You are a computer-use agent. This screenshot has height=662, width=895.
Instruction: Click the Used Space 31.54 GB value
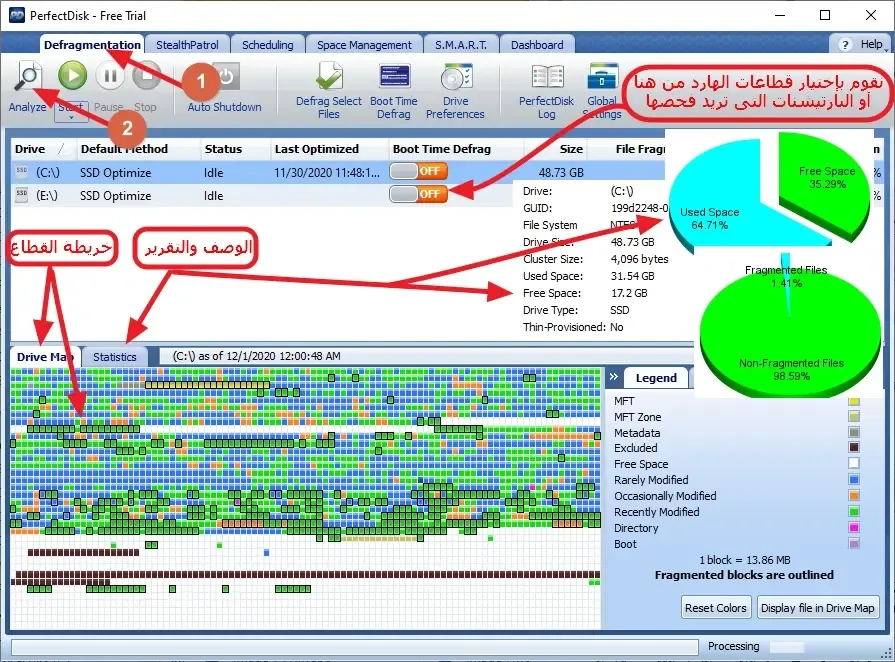tap(632, 276)
